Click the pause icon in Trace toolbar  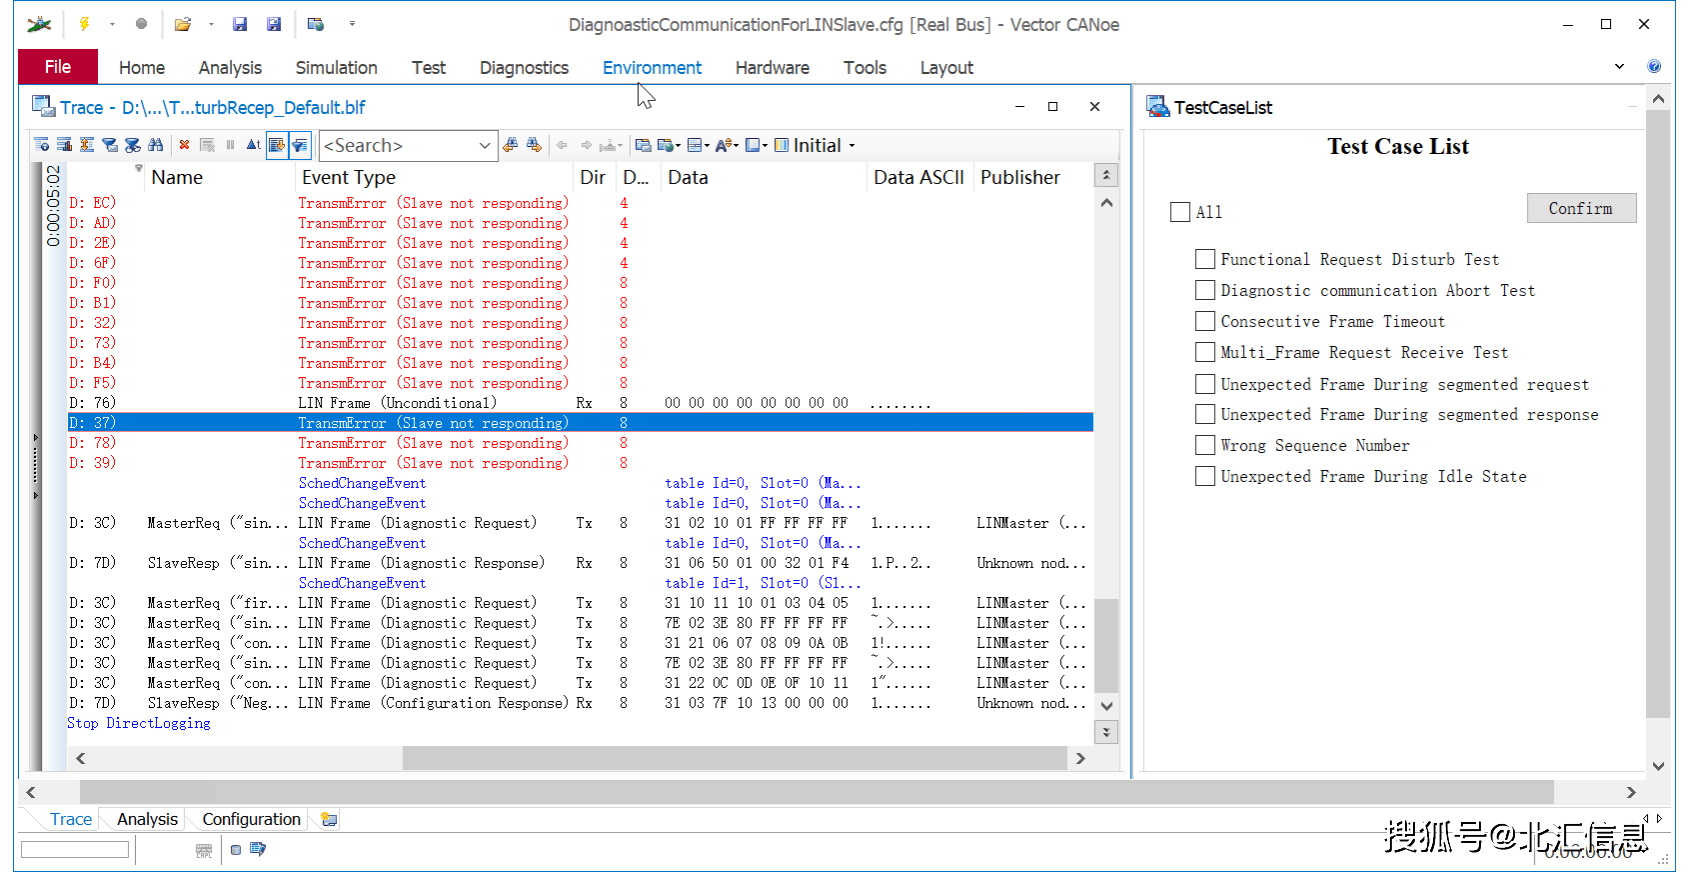click(x=230, y=145)
